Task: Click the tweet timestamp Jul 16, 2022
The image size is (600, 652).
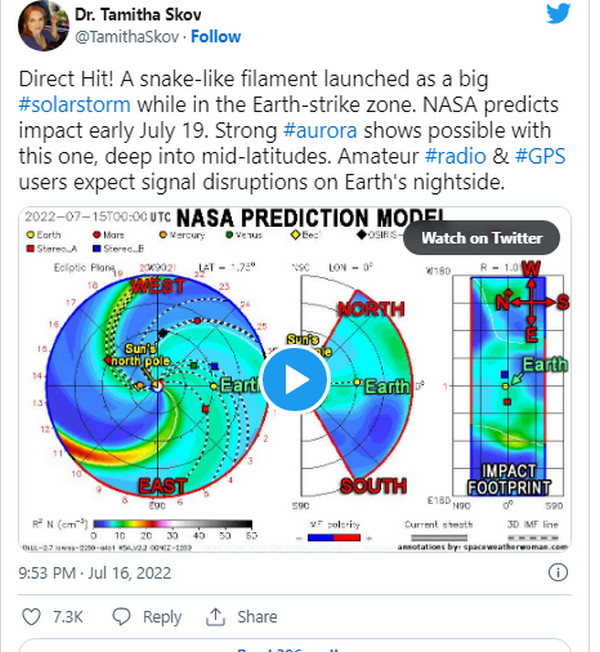Action: pyautogui.click(x=129, y=573)
